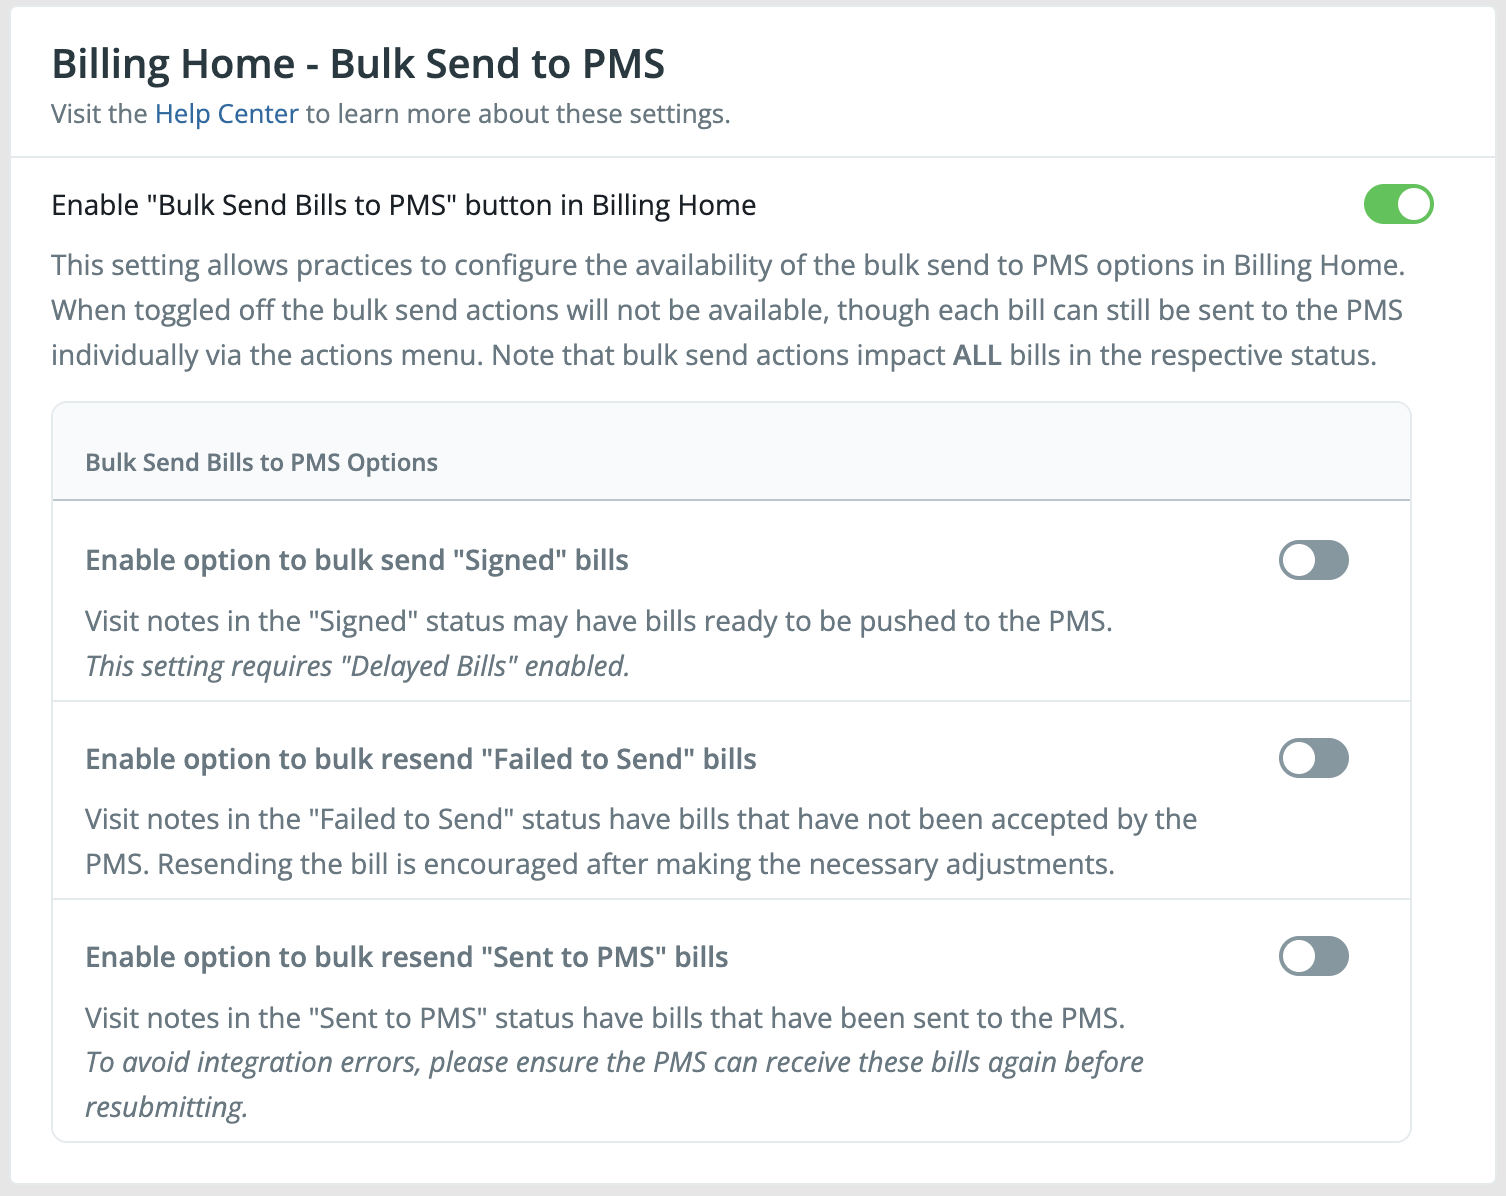Turn on bulk resend for Sent to PMS bills
The image size is (1506, 1196).
pyautogui.click(x=1313, y=957)
